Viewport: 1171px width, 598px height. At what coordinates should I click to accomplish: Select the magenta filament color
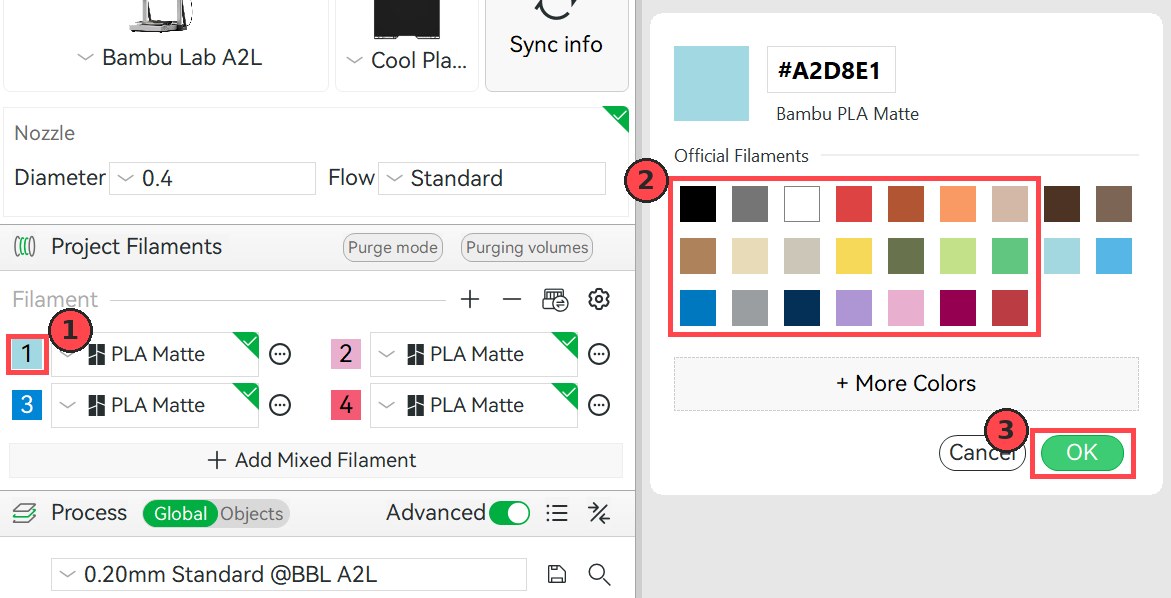point(957,308)
